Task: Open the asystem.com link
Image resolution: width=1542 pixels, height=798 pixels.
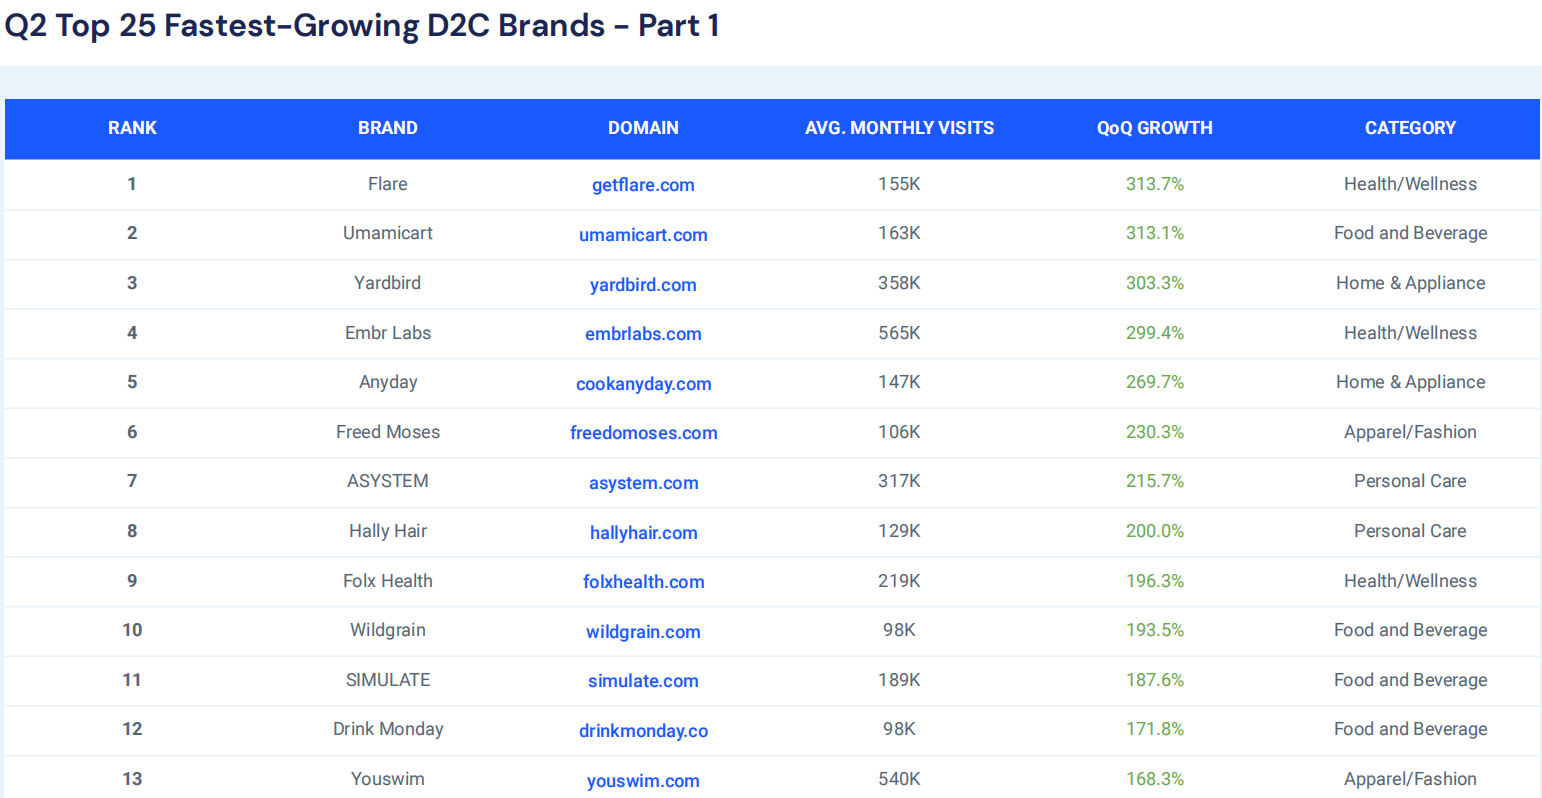Action: point(643,483)
